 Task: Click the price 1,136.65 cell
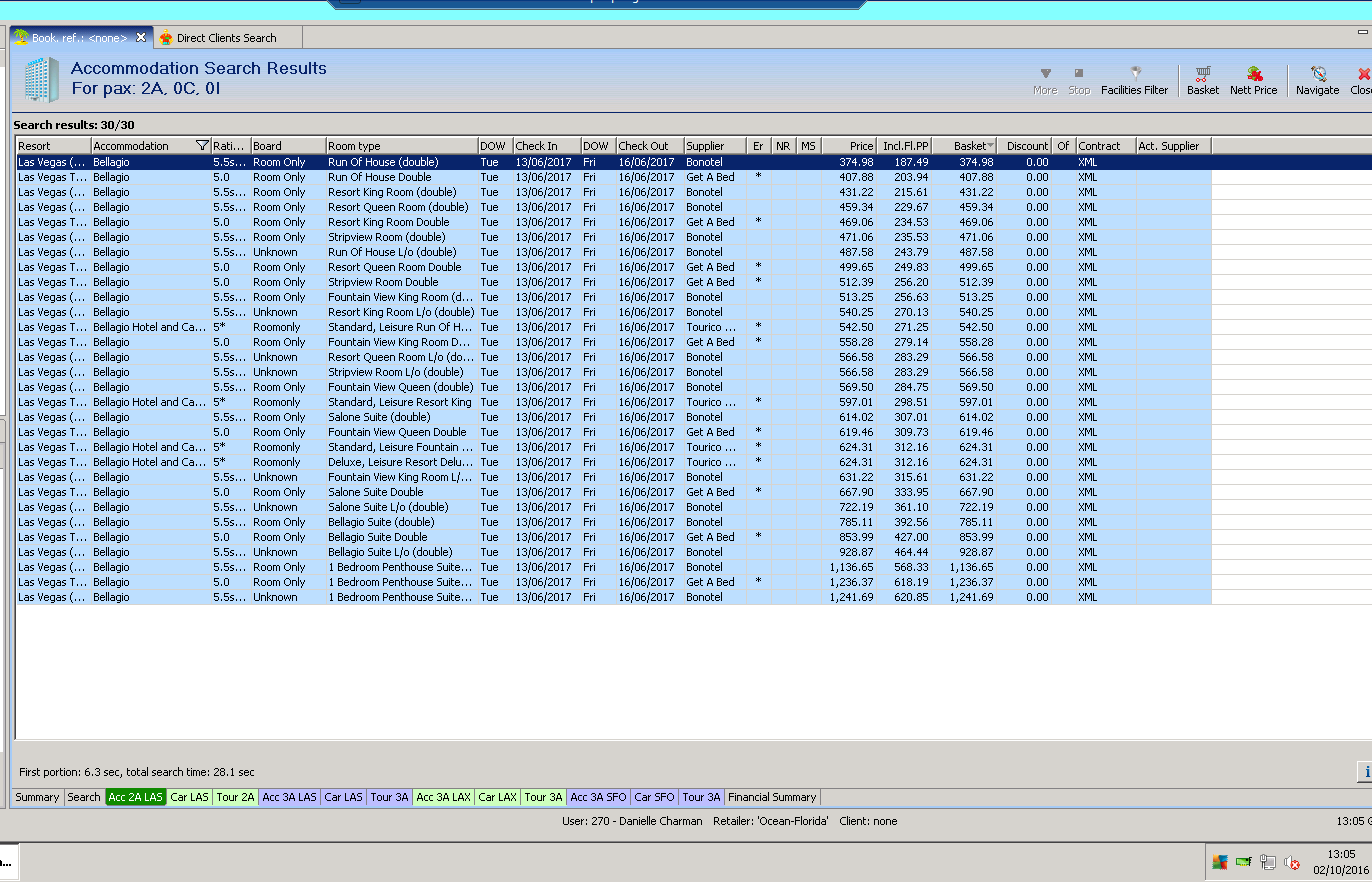pyautogui.click(x=851, y=567)
